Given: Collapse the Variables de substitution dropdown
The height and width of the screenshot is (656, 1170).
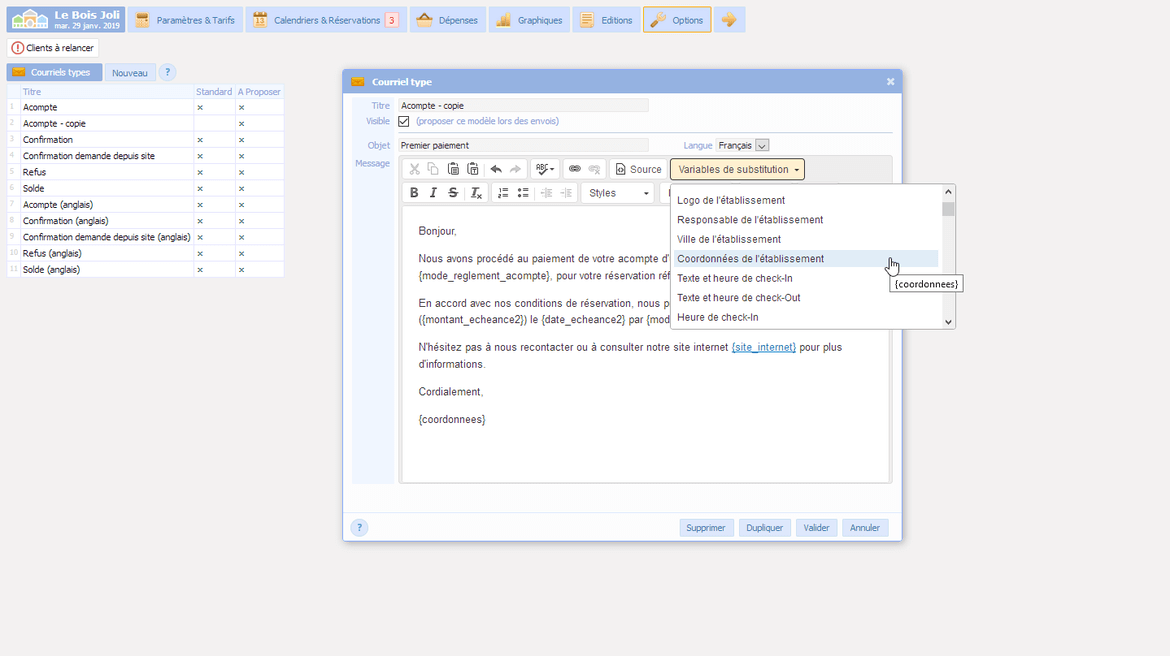Looking at the screenshot, I should (x=737, y=169).
